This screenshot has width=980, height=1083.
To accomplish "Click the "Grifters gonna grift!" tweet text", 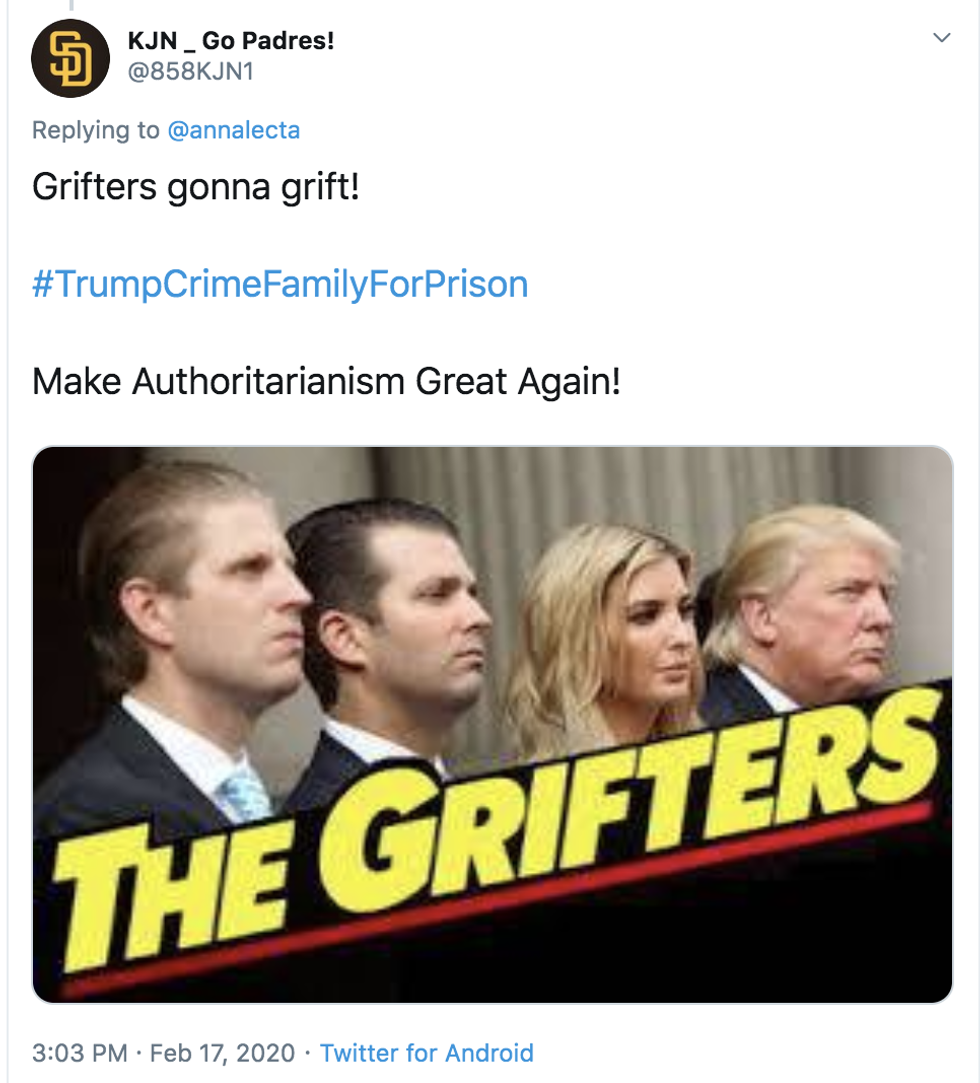I will point(196,187).
